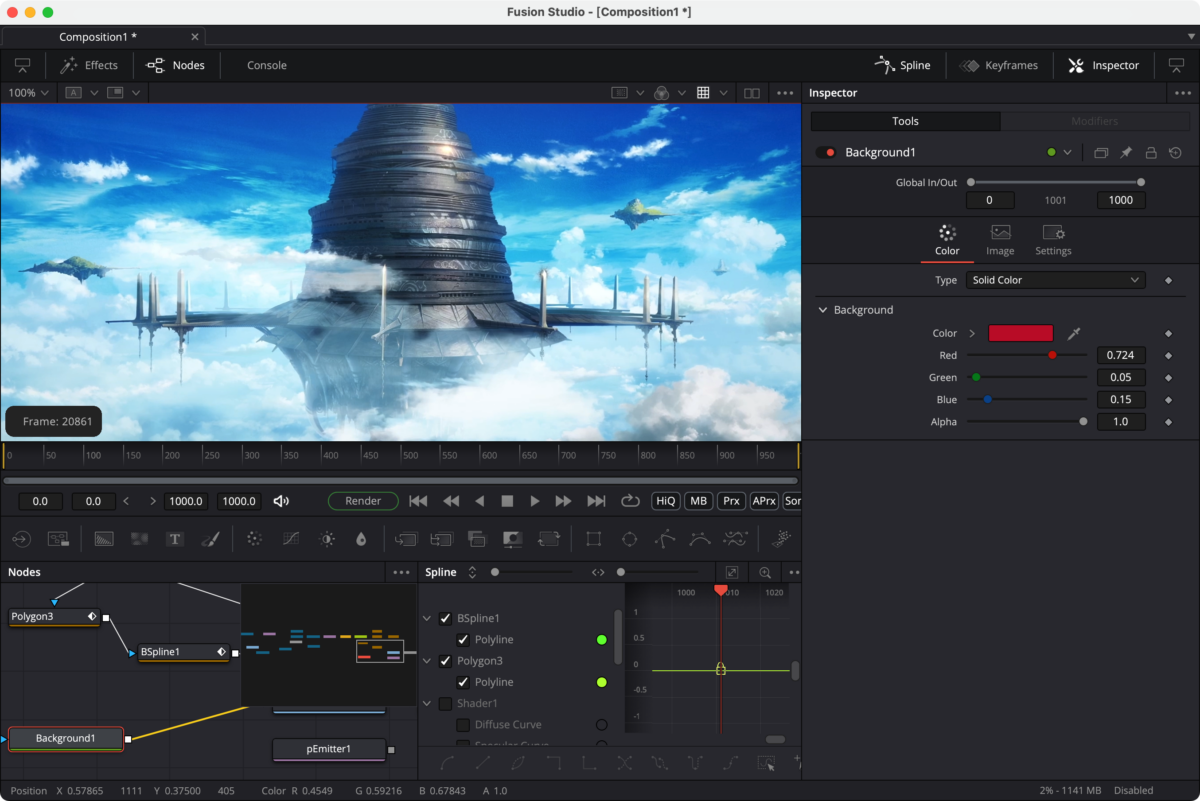Screen dimensions: 1200x801
Task: Open the Image tab of Background1
Action: click(1000, 240)
